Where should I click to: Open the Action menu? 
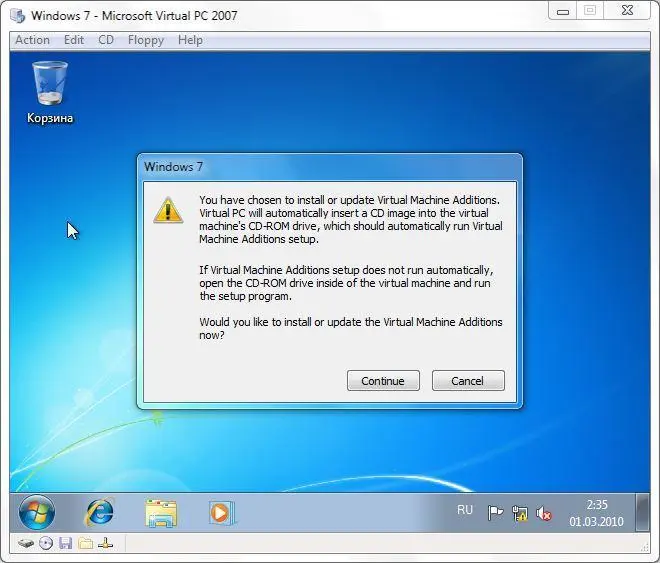click(32, 40)
